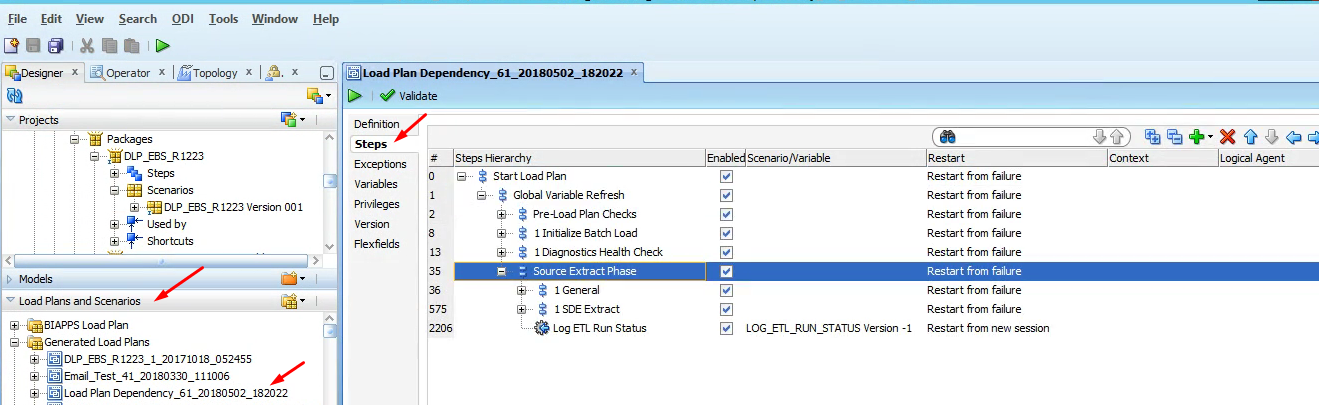Click the Save All toolbar icon

pos(56,45)
